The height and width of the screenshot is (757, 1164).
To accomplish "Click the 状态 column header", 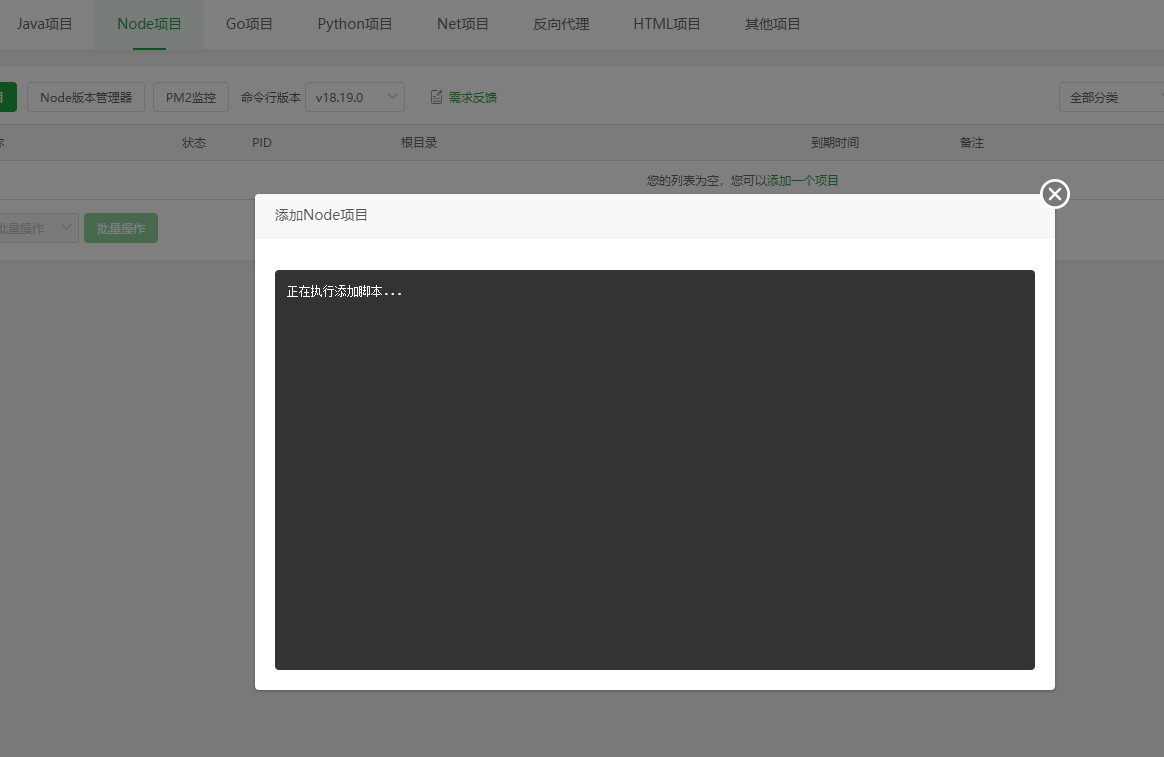I will [x=194, y=142].
